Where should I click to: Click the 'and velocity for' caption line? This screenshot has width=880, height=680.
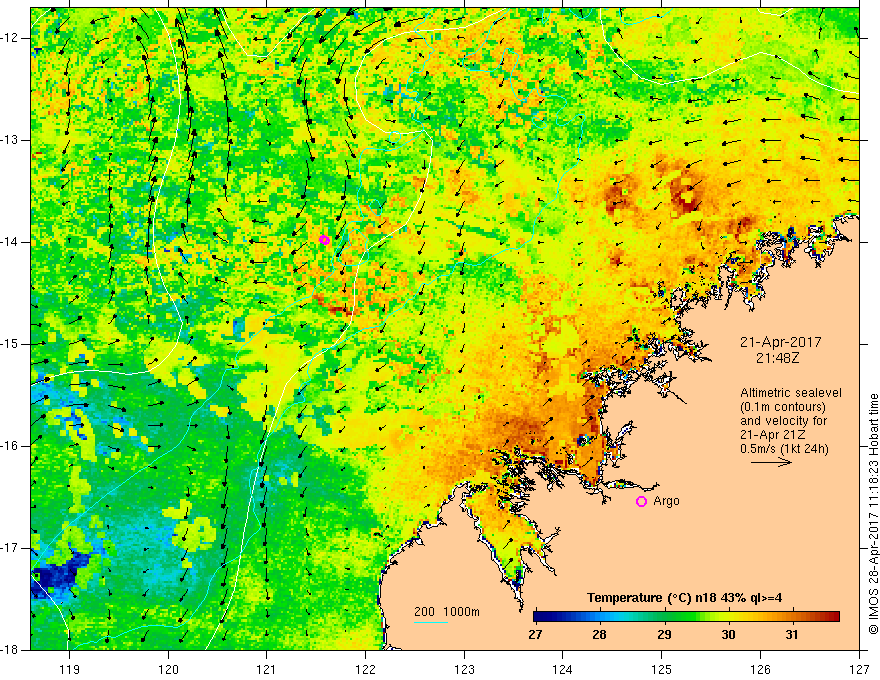pyautogui.click(x=783, y=421)
